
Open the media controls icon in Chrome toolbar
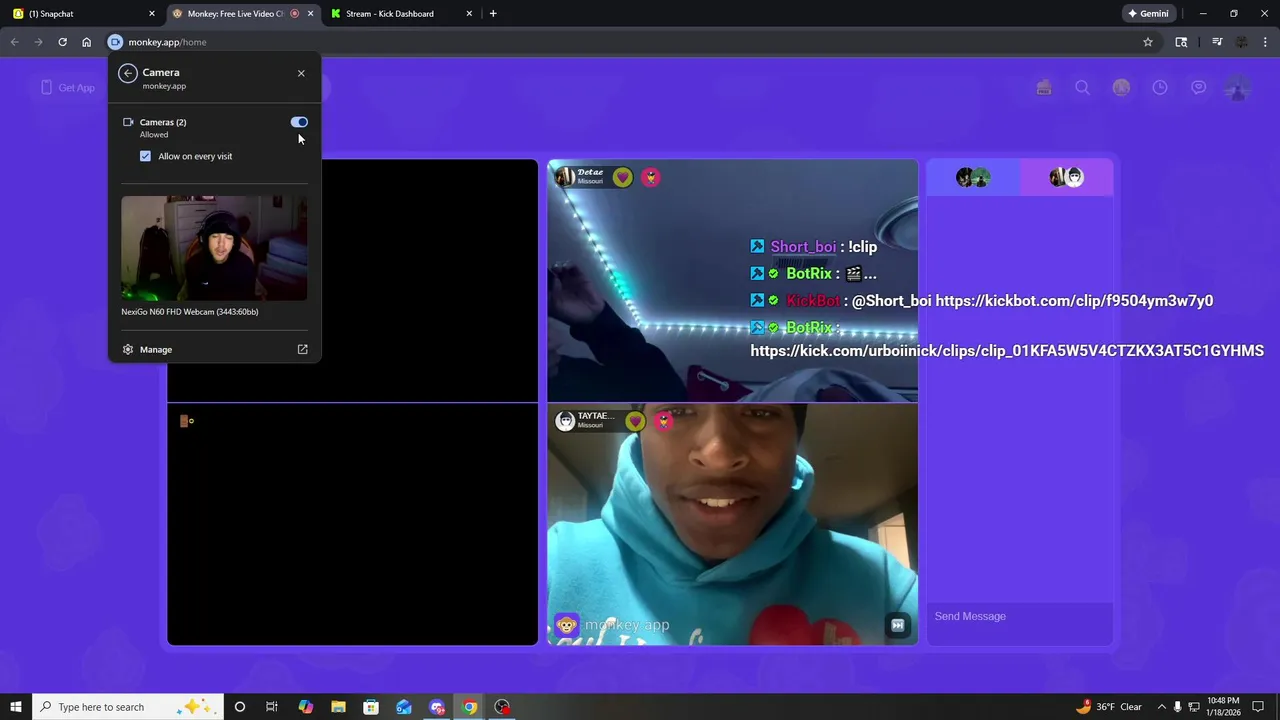(1217, 42)
